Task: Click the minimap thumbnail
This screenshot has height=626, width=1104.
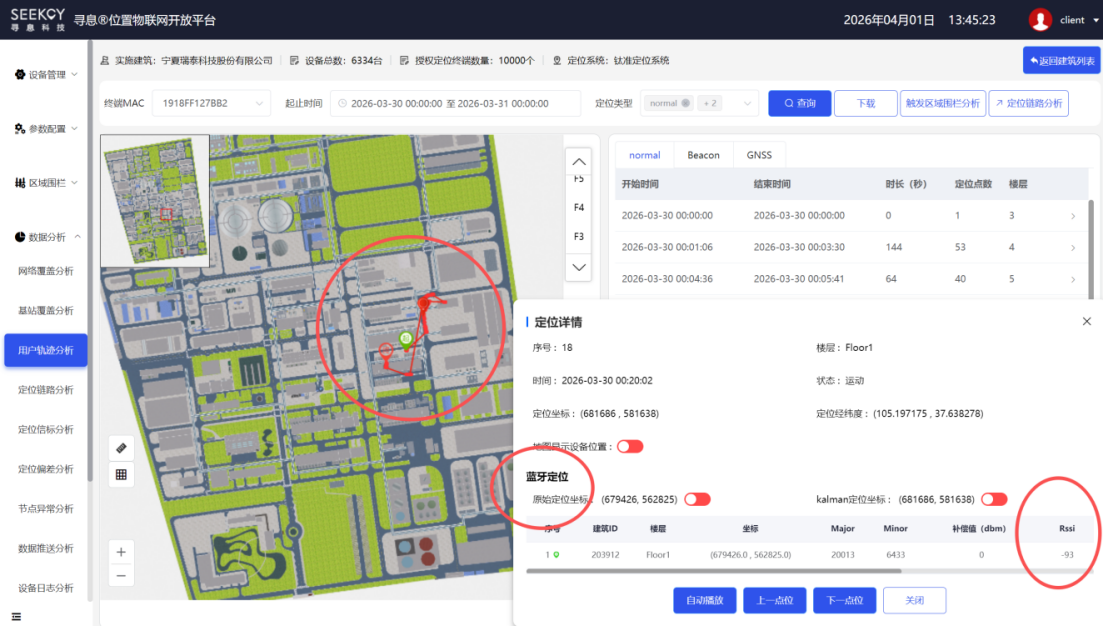Action: tap(155, 201)
